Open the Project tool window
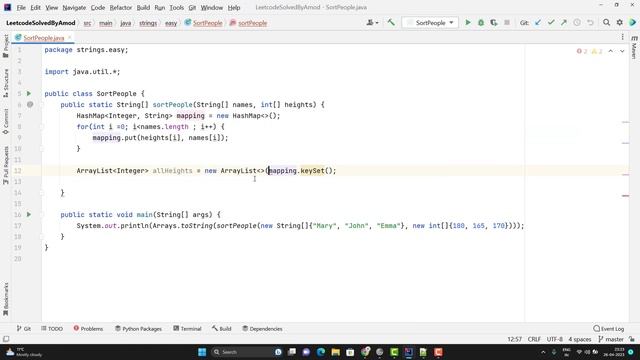The image size is (640, 360). click(6, 46)
